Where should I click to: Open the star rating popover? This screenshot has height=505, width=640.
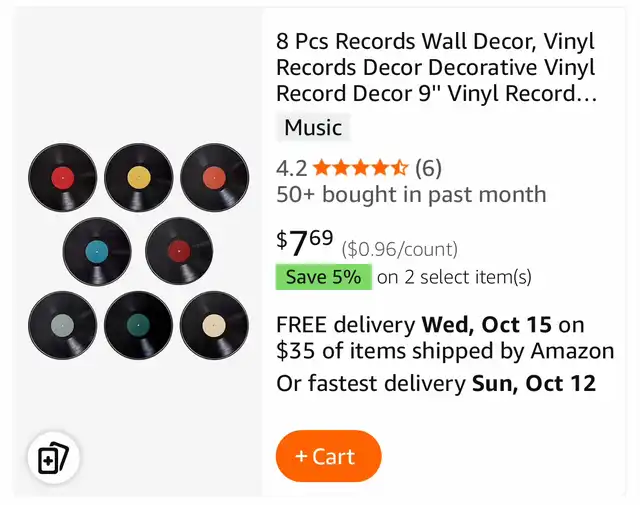pos(360,168)
